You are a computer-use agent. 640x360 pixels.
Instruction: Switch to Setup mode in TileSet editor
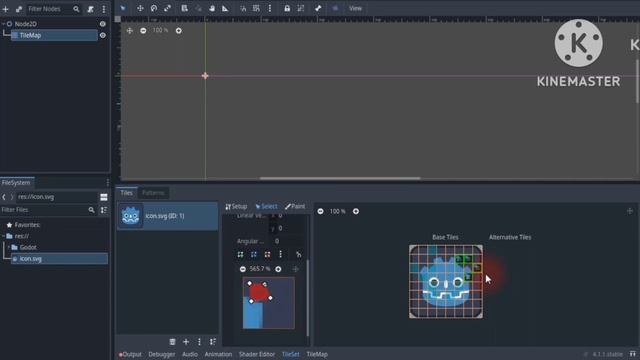coord(236,207)
